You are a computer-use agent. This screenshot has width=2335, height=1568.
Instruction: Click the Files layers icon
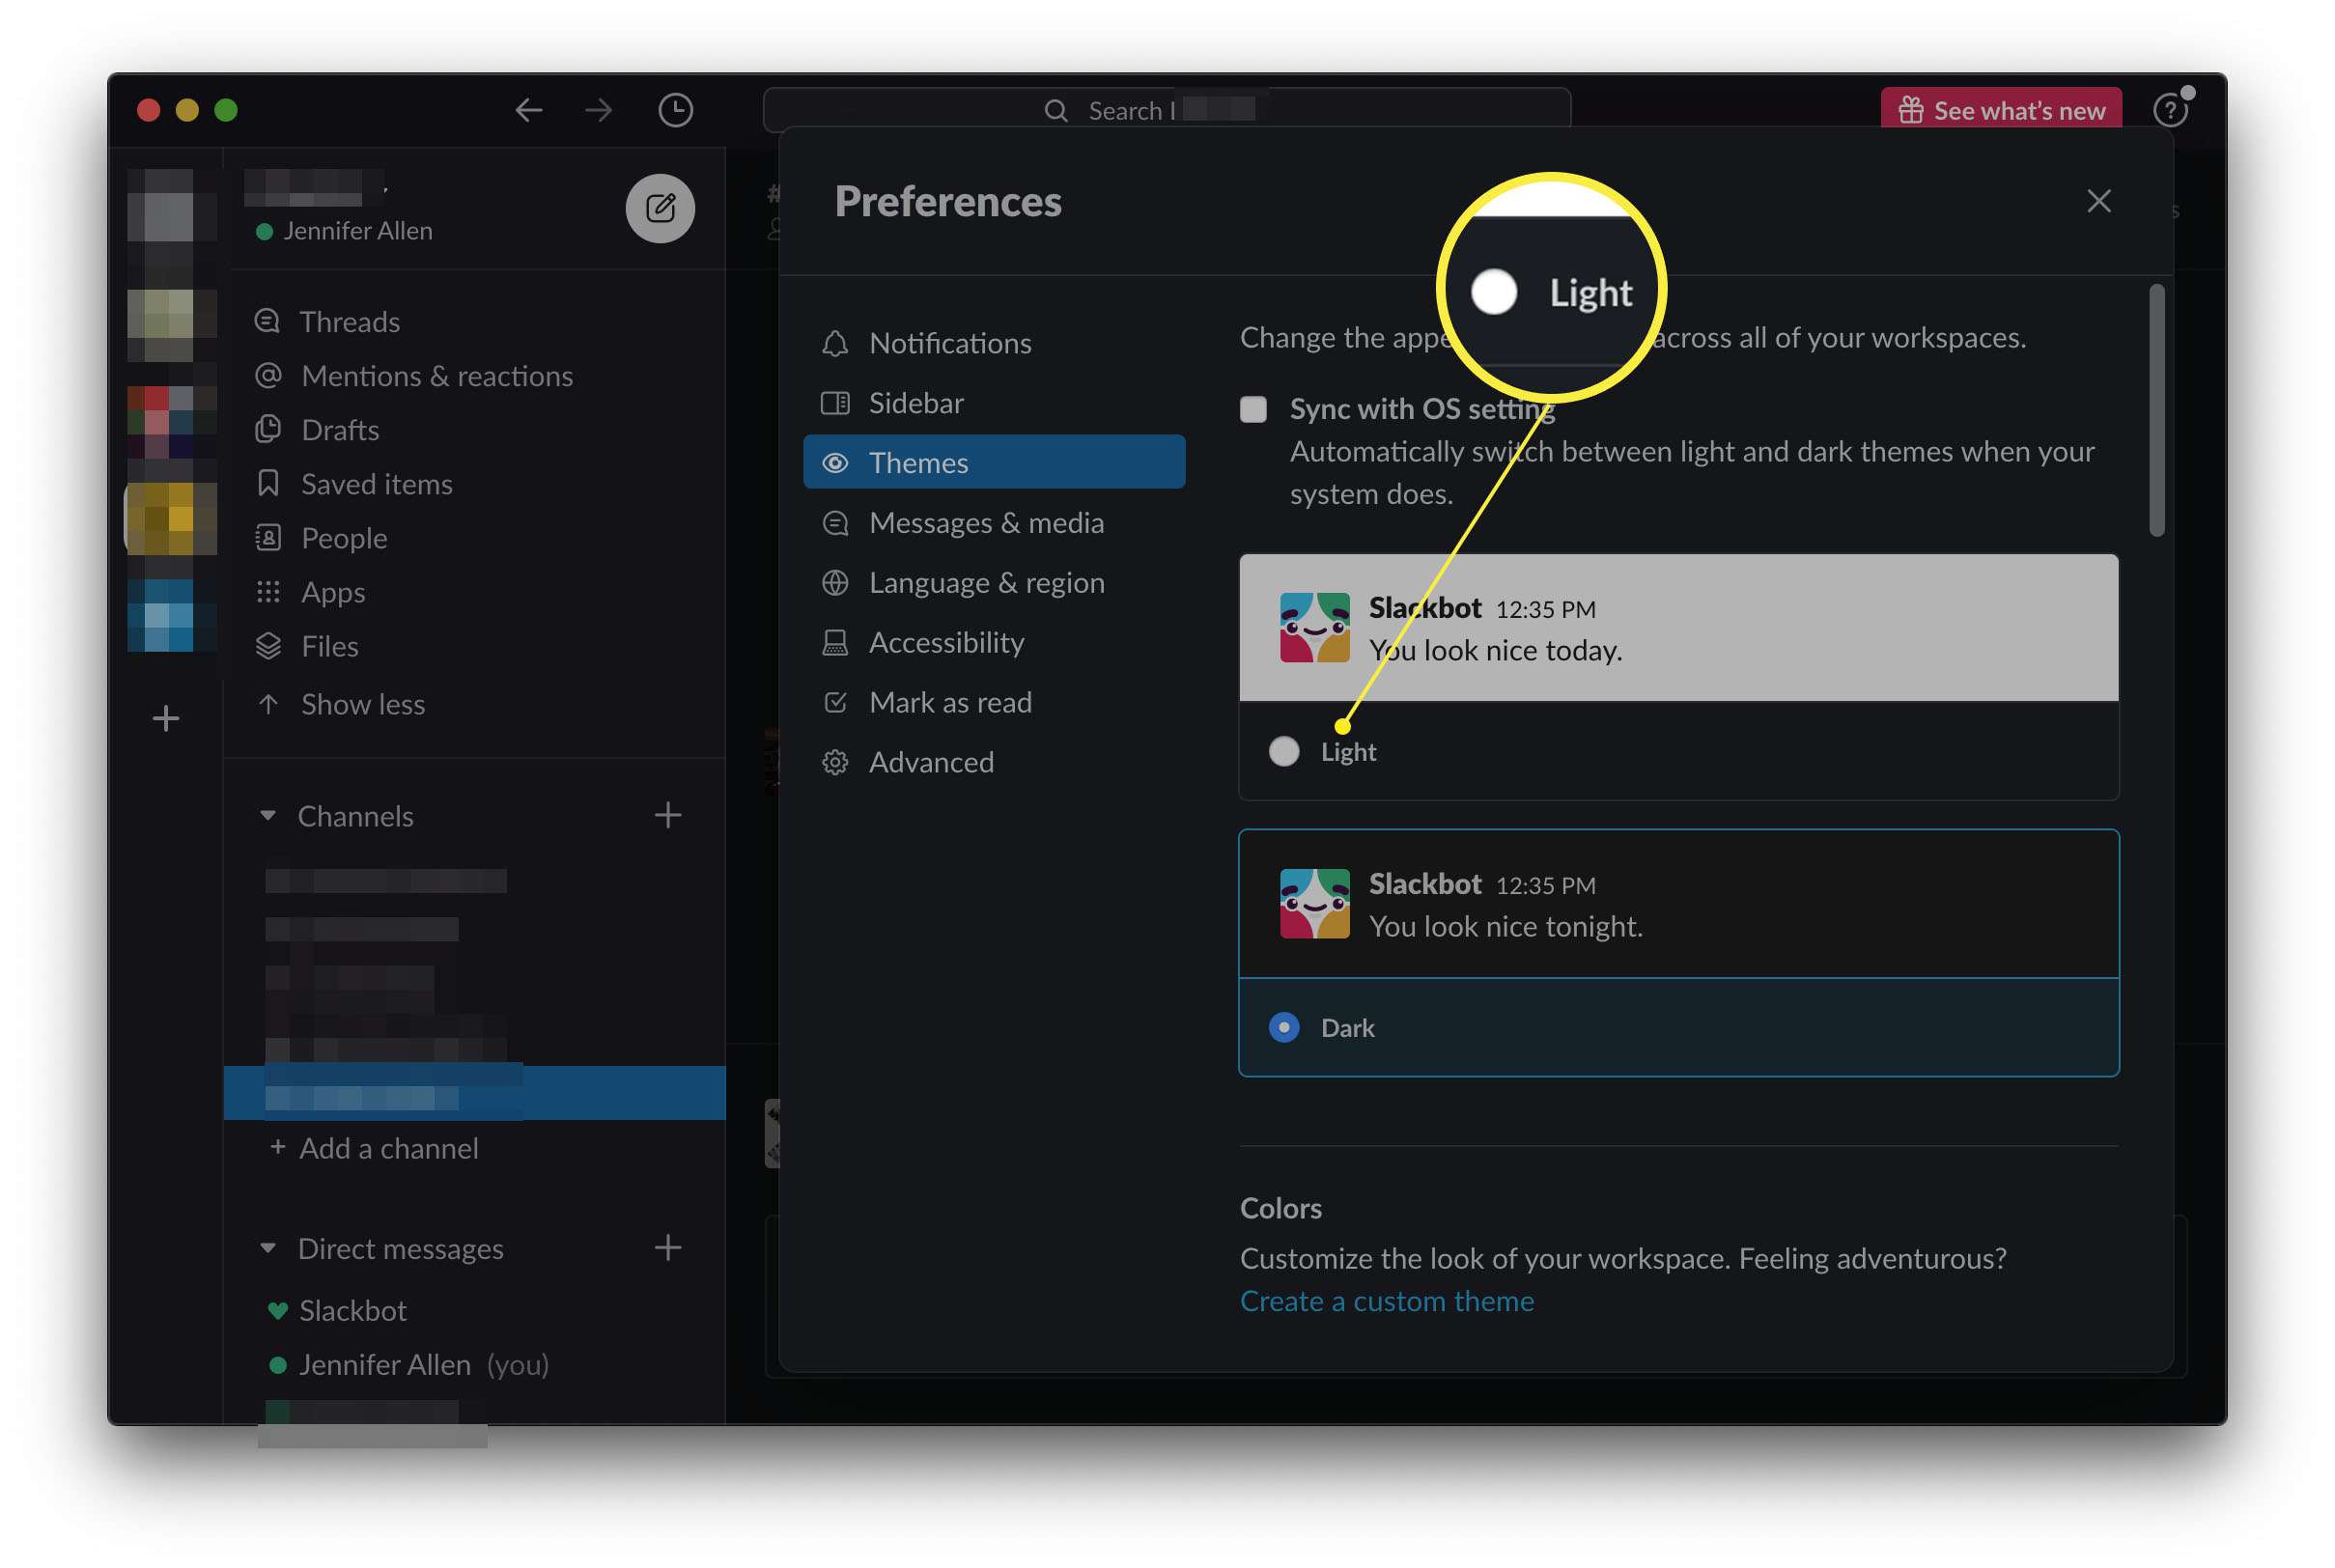click(x=267, y=646)
